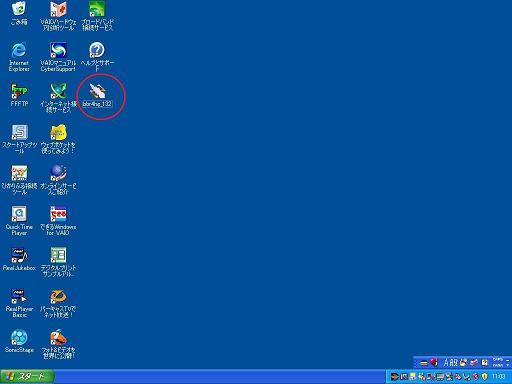Open the Recycle Bin icon

[x=19, y=13]
